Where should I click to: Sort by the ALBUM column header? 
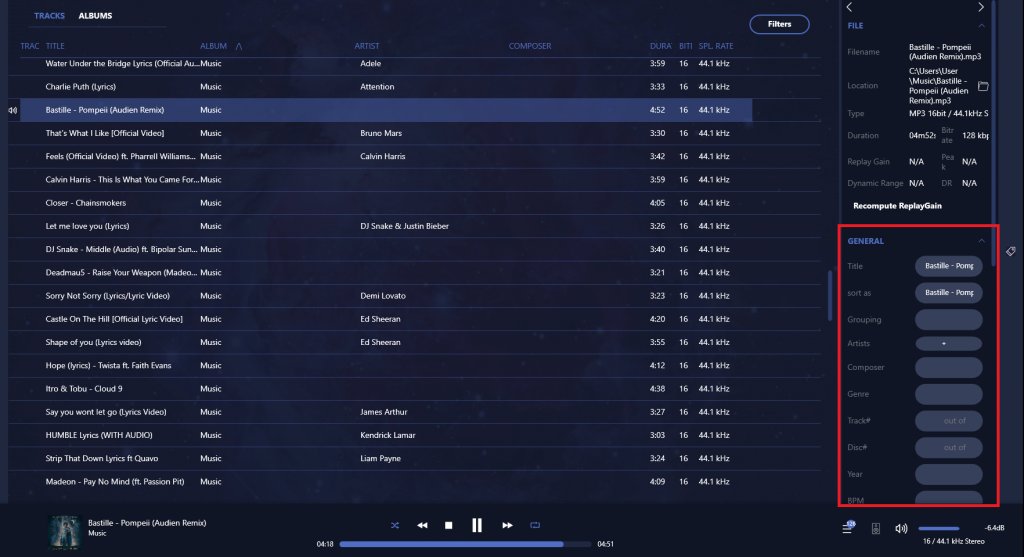[214, 46]
